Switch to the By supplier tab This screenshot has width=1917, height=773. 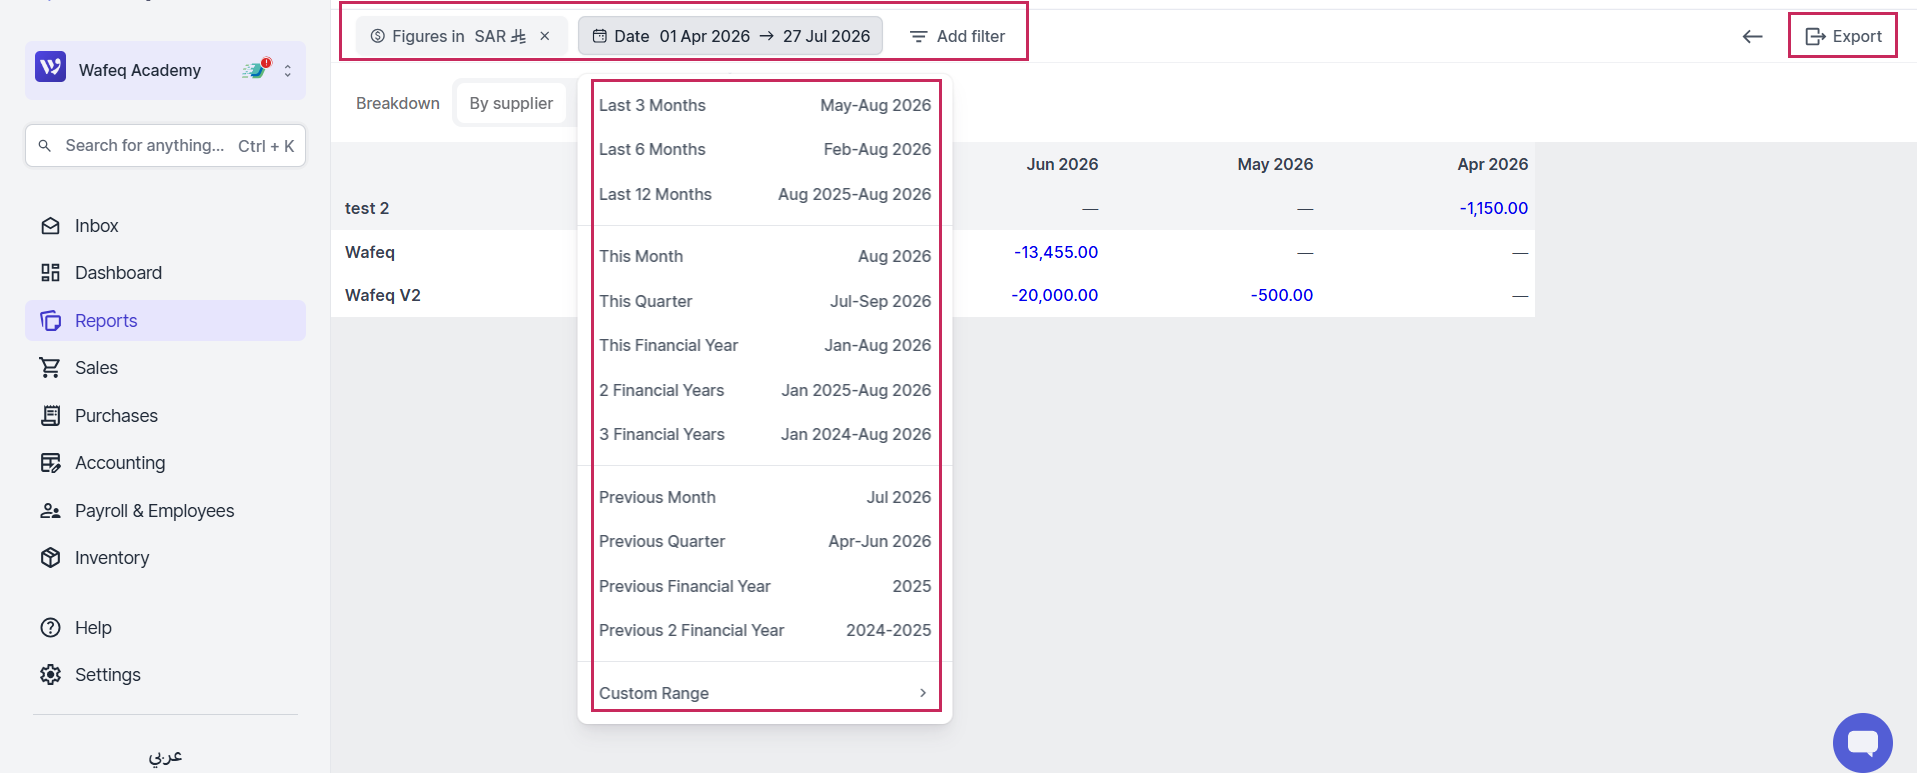click(x=511, y=103)
